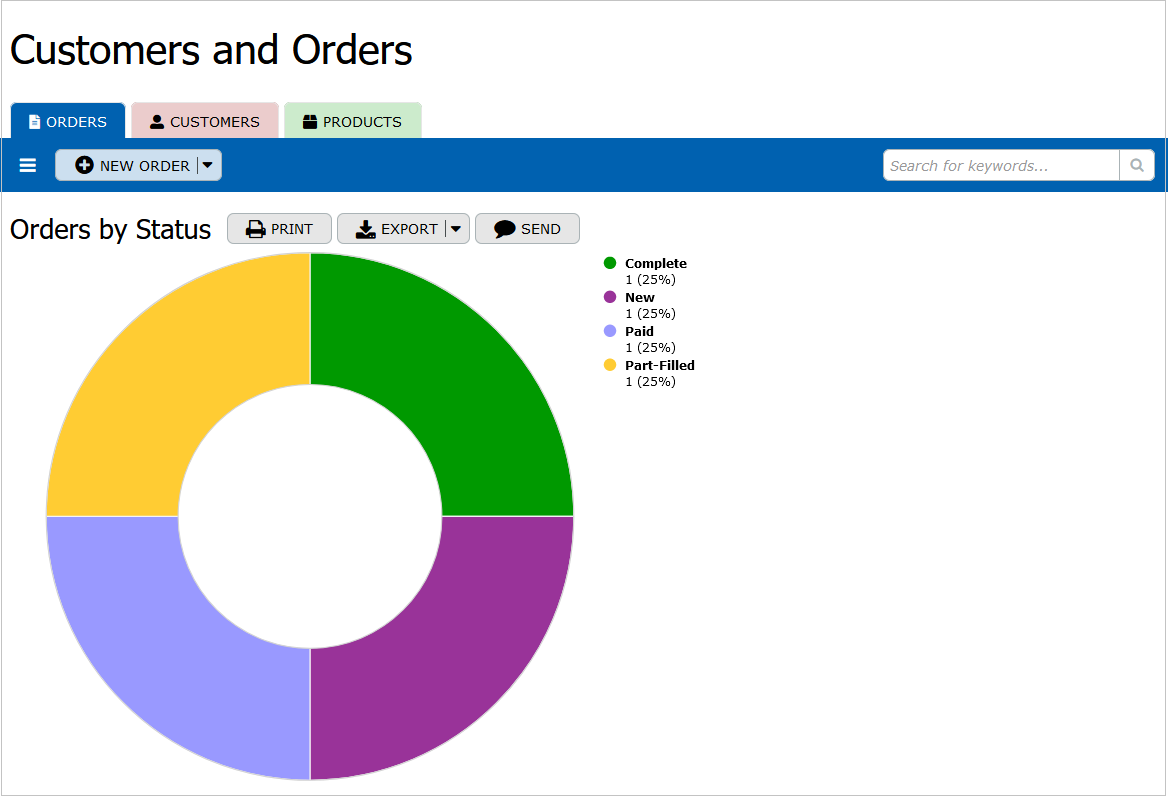Click the magnifier search icon
This screenshot has height=798, width=1168.
click(x=1136, y=166)
